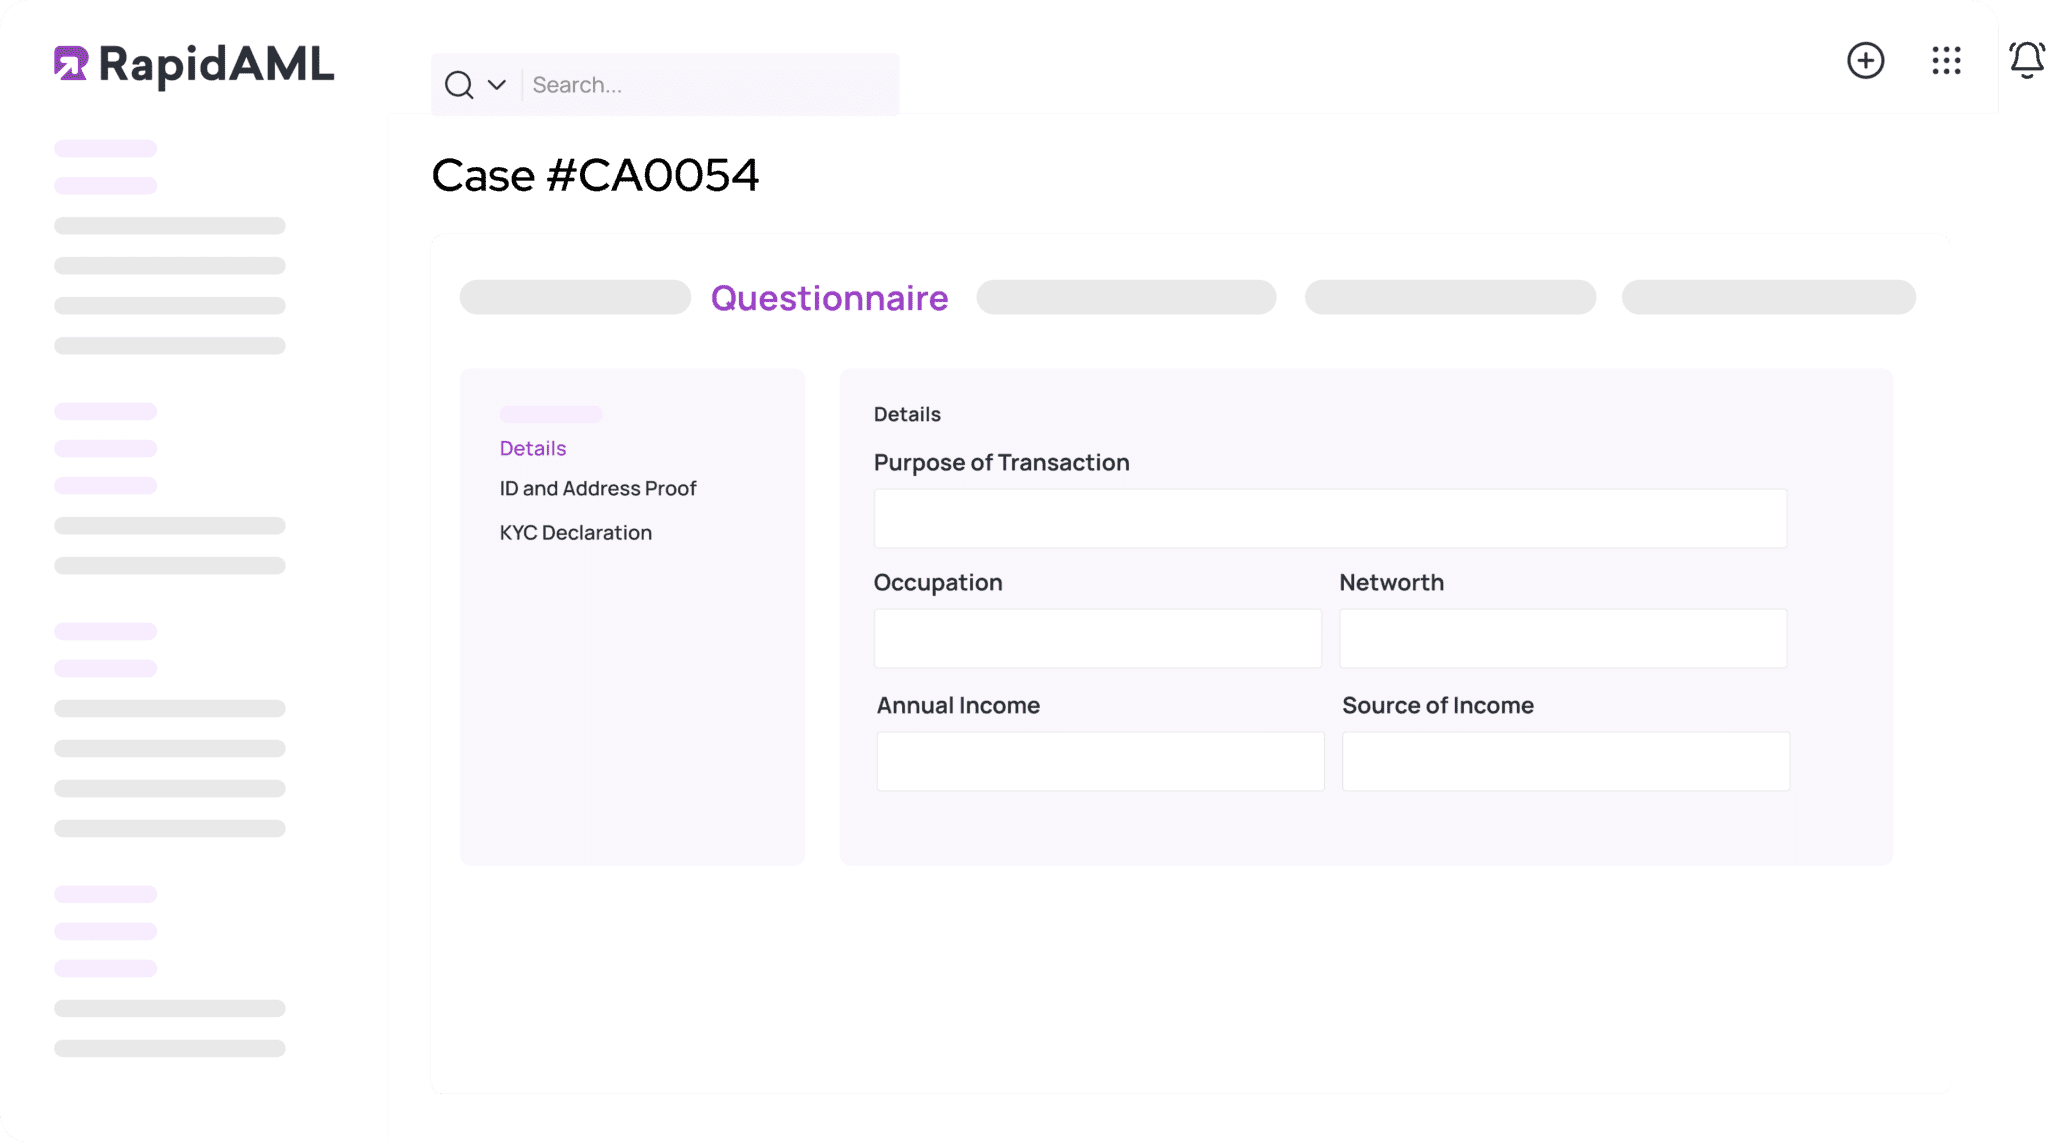Click the Occupation input field
2048x1143 pixels.
(1097, 638)
